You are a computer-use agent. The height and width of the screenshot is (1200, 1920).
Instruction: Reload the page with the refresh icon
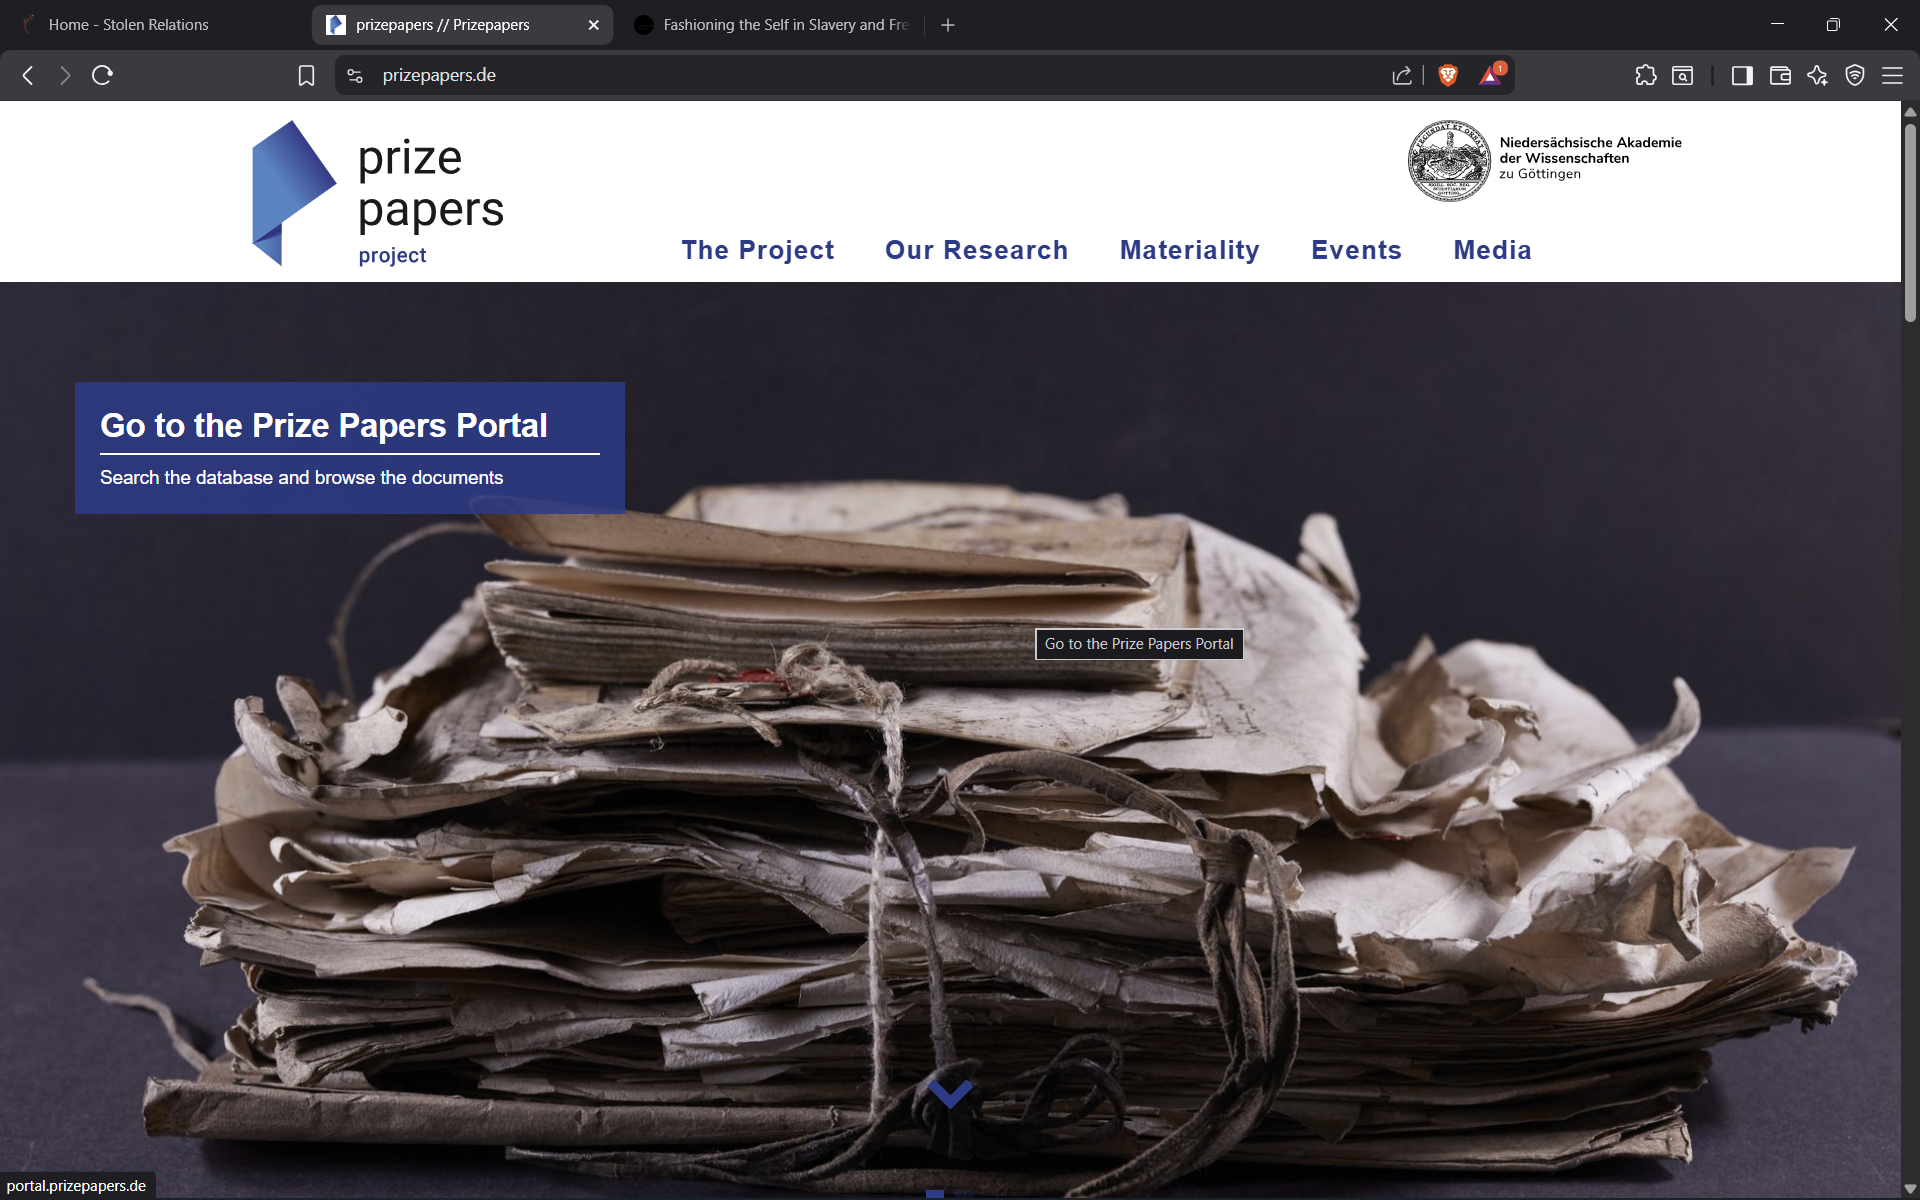(102, 75)
